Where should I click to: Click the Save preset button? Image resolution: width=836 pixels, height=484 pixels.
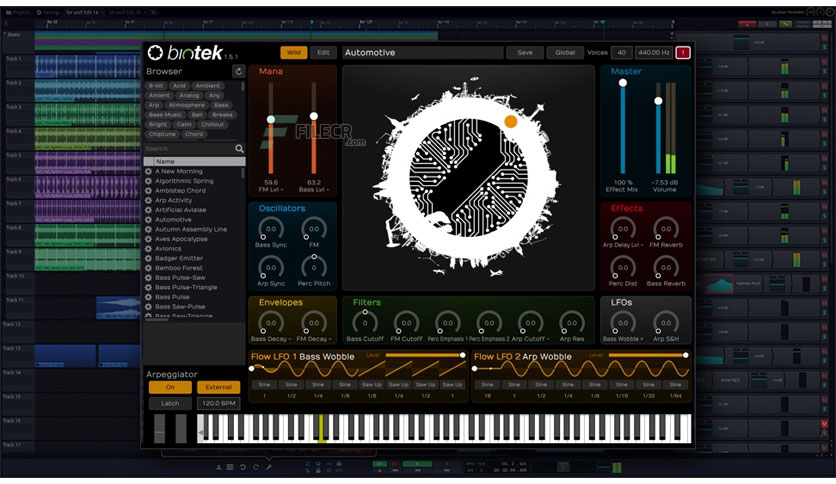pos(525,52)
